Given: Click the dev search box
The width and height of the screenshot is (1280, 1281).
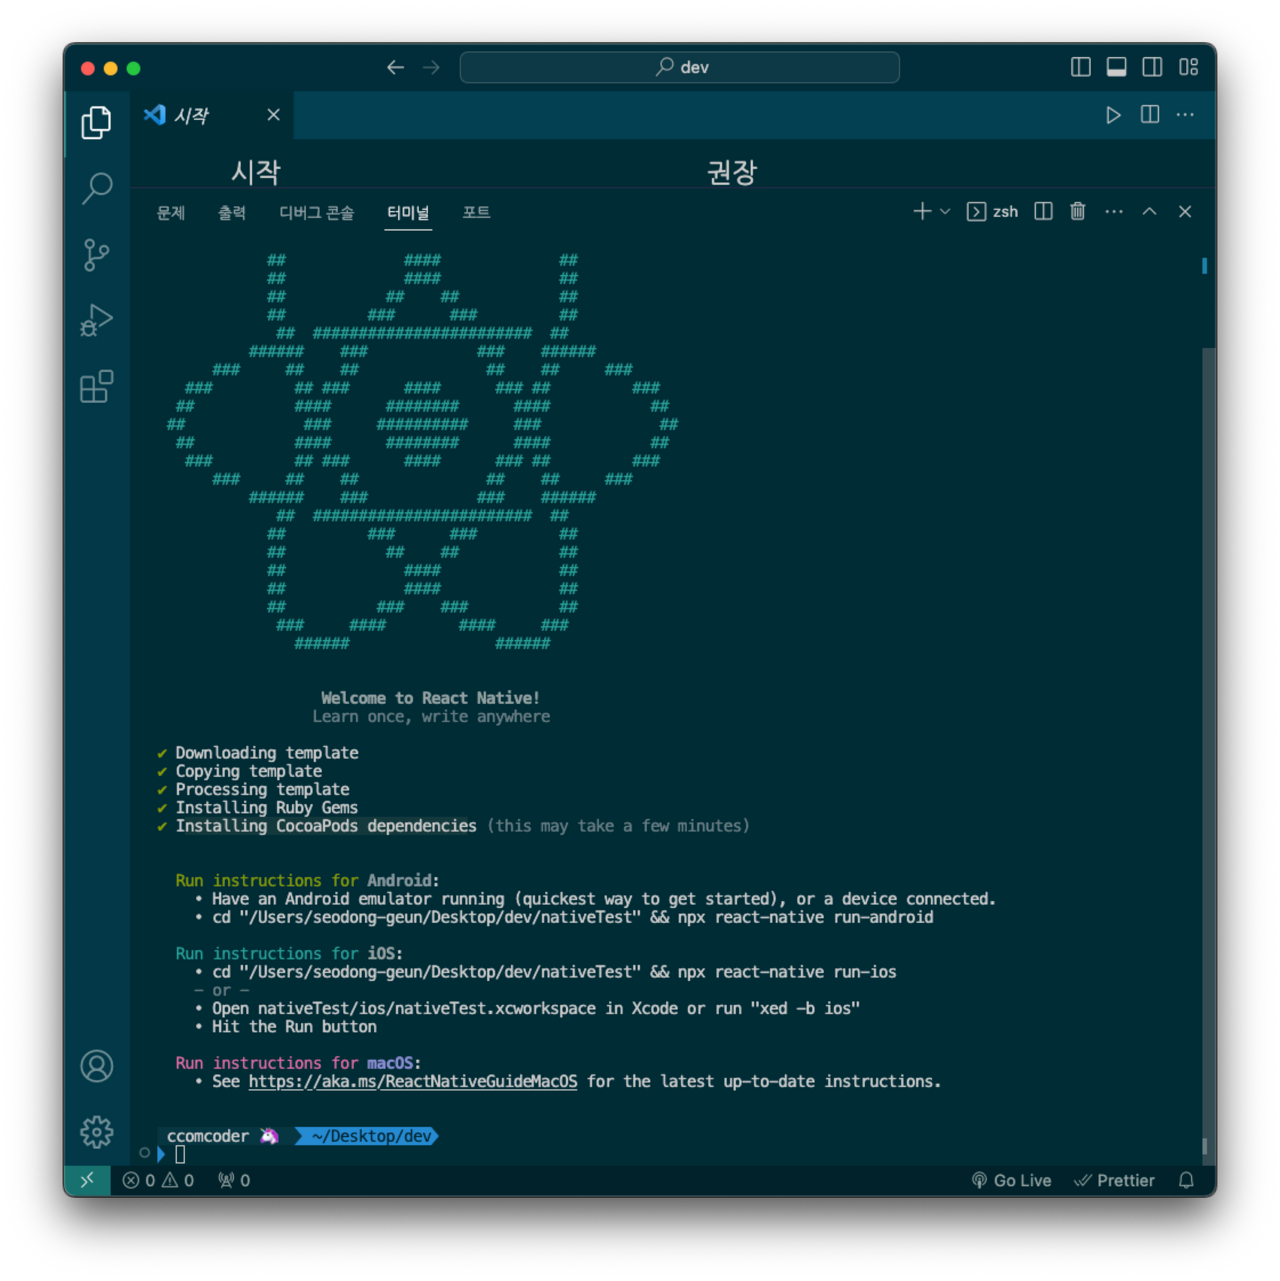Looking at the screenshot, I should tap(679, 67).
